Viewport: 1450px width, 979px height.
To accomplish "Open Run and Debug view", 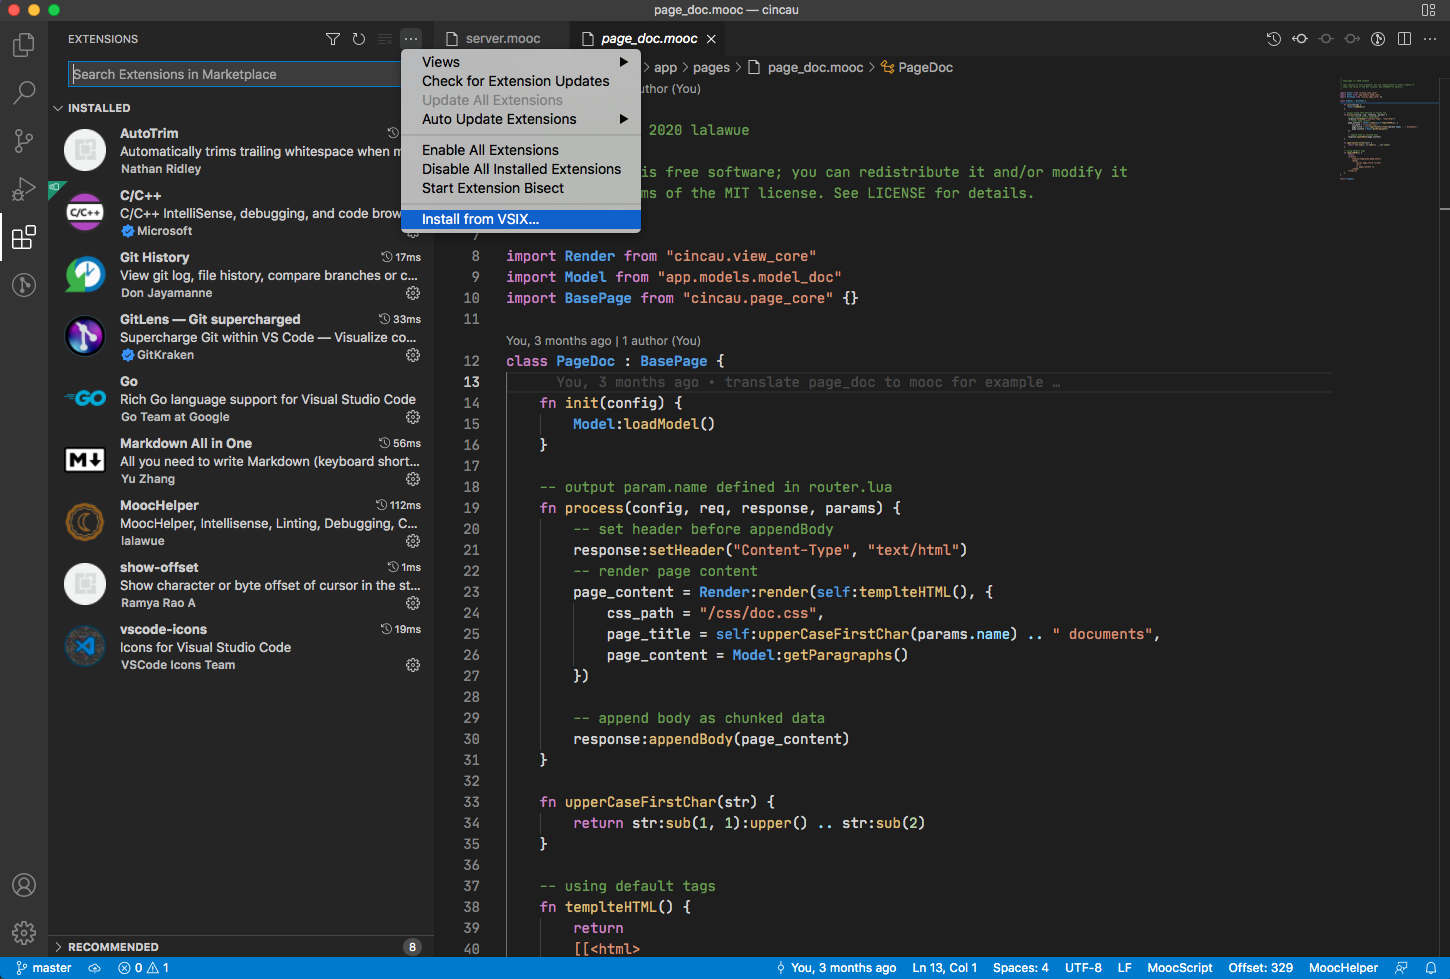I will (x=24, y=189).
